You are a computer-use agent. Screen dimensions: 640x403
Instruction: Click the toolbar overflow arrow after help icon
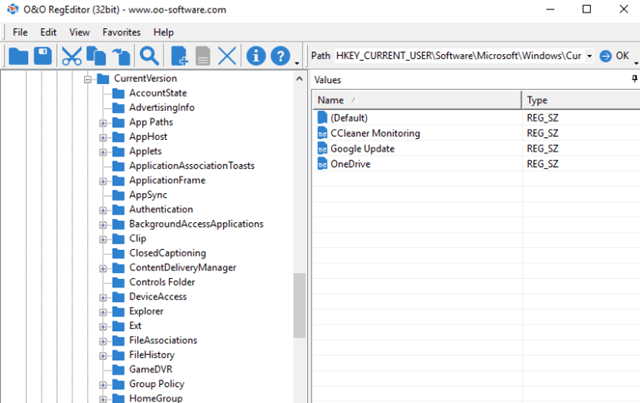(x=297, y=63)
